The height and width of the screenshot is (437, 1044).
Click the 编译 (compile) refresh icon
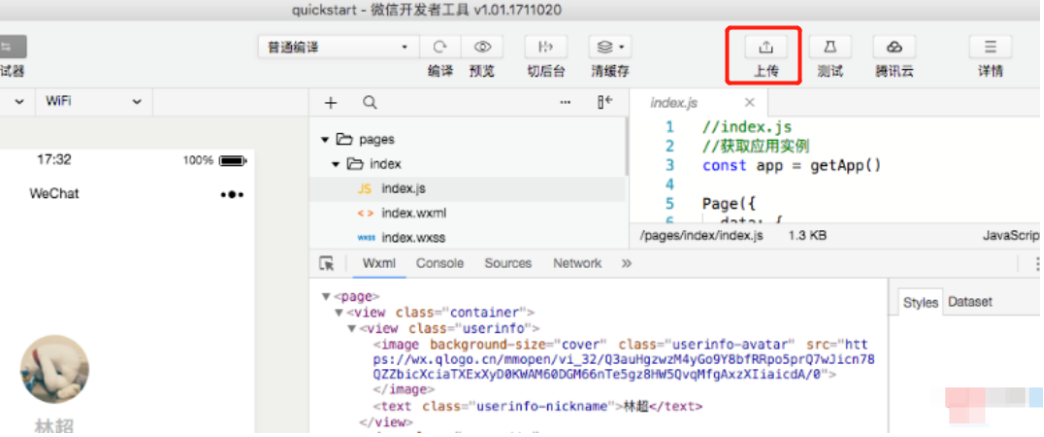[439, 47]
